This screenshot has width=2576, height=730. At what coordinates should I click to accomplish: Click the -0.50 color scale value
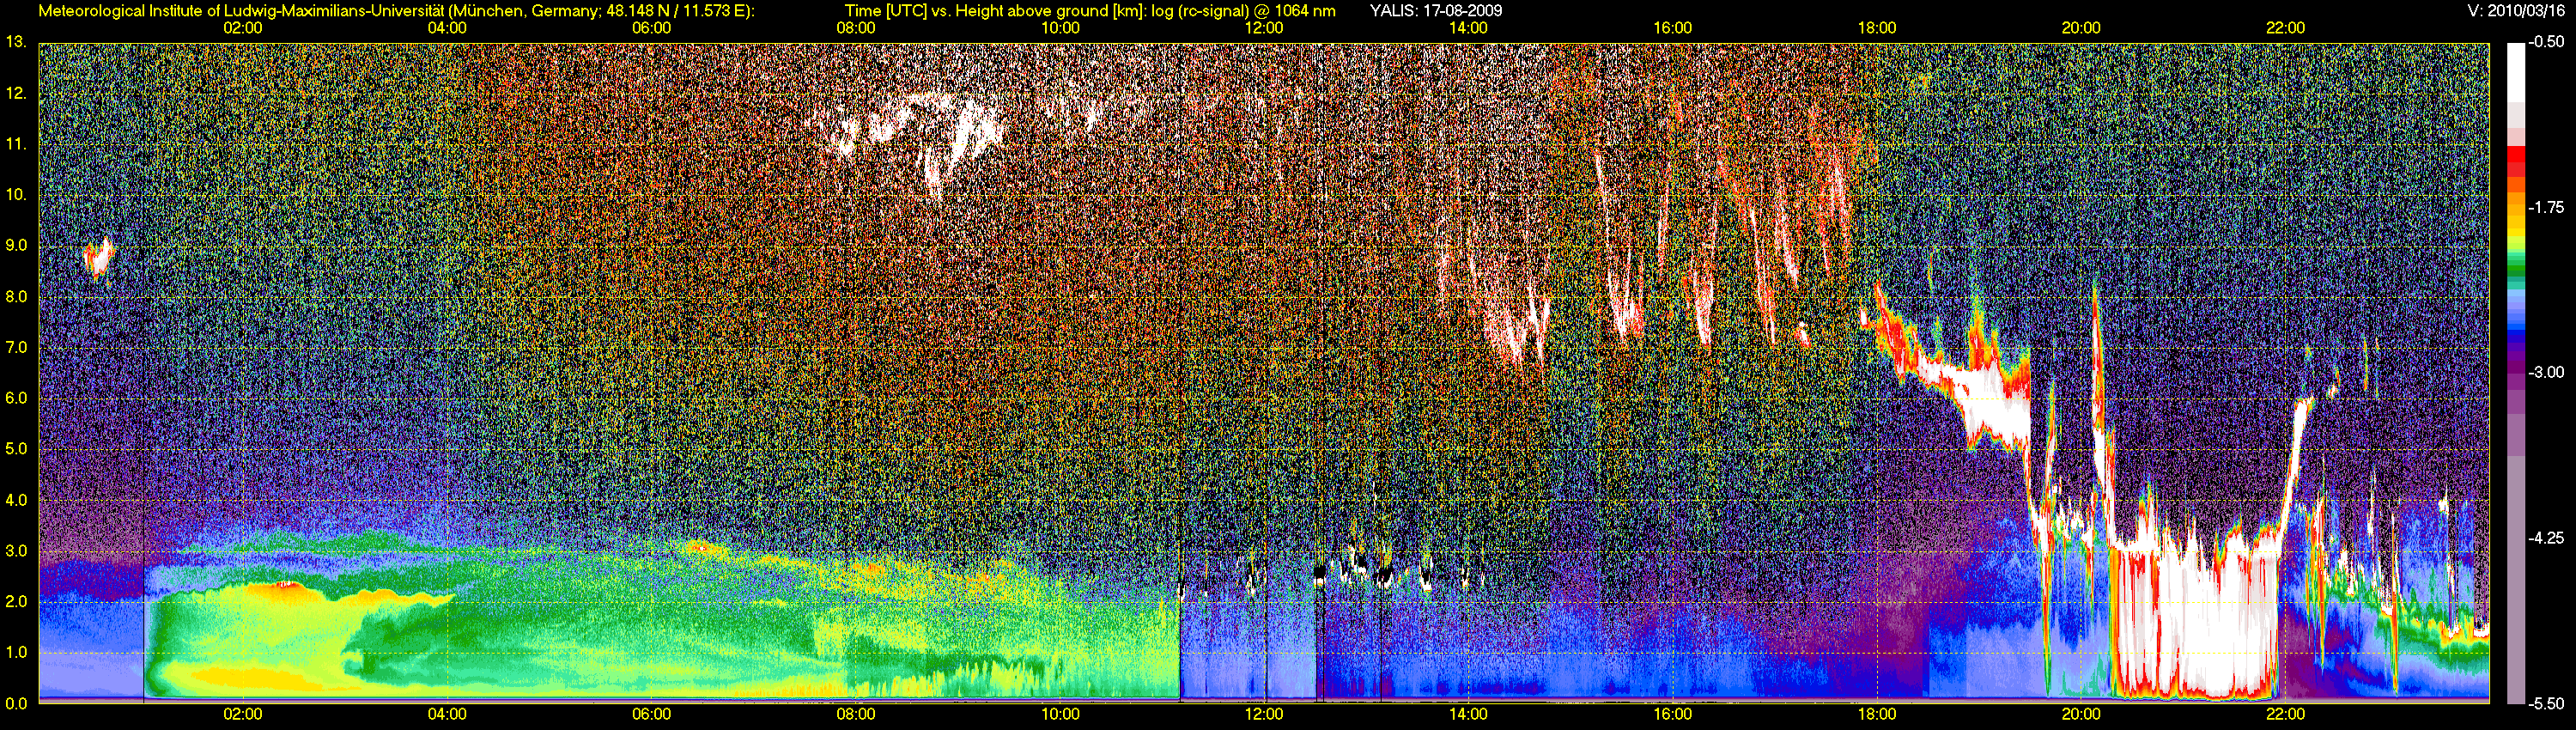[x=2546, y=42]
